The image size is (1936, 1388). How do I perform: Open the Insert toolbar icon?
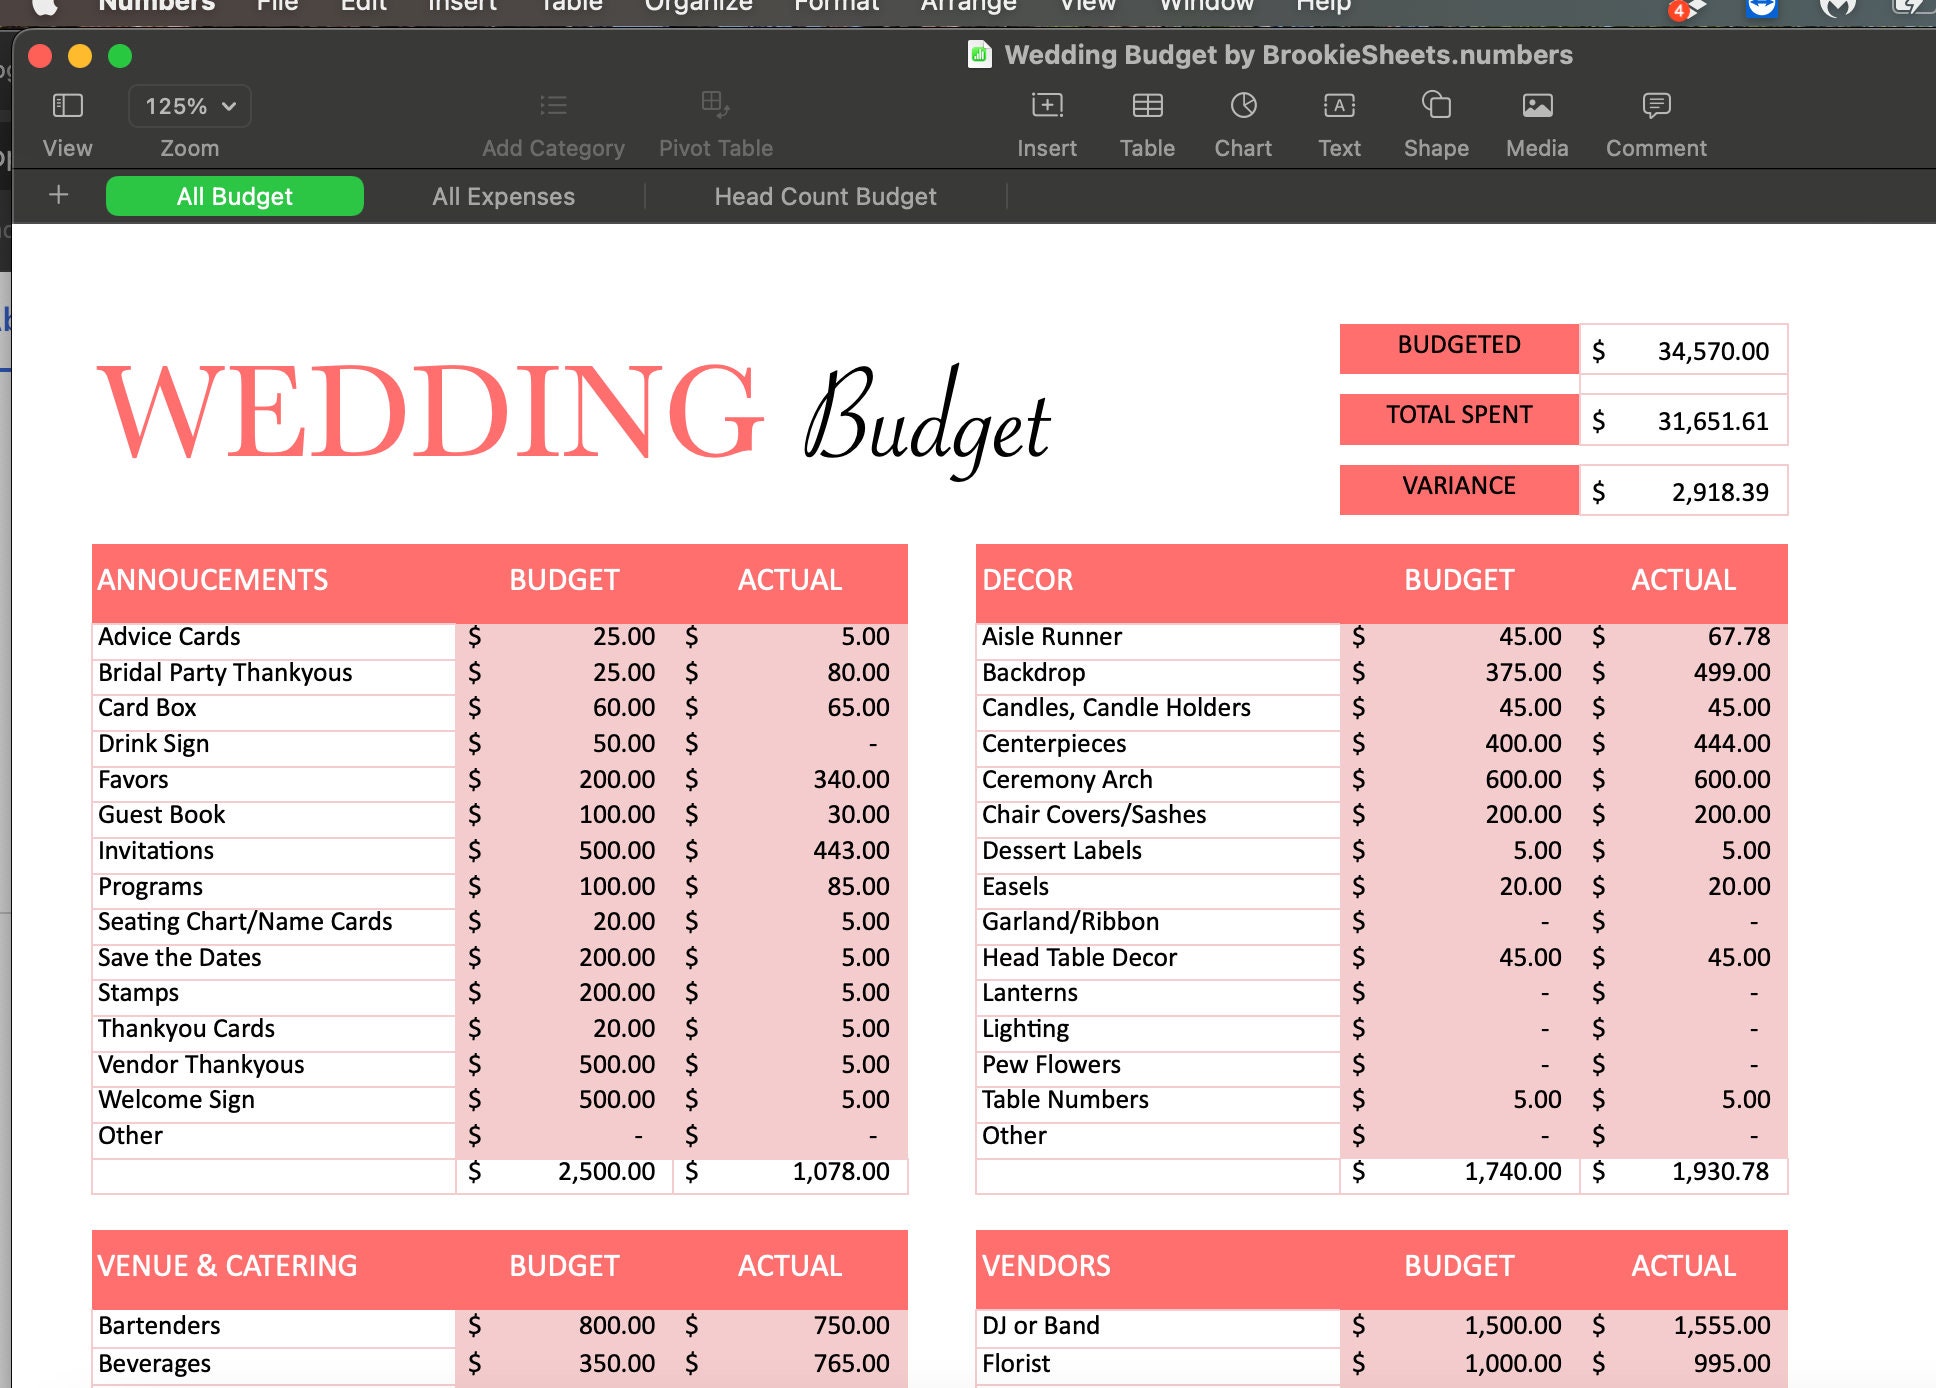coord(1046,120)
